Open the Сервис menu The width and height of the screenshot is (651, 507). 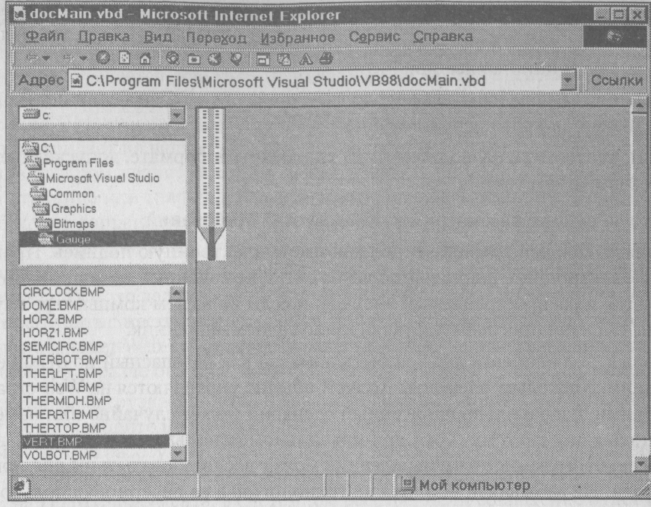[x=374, y=37]
